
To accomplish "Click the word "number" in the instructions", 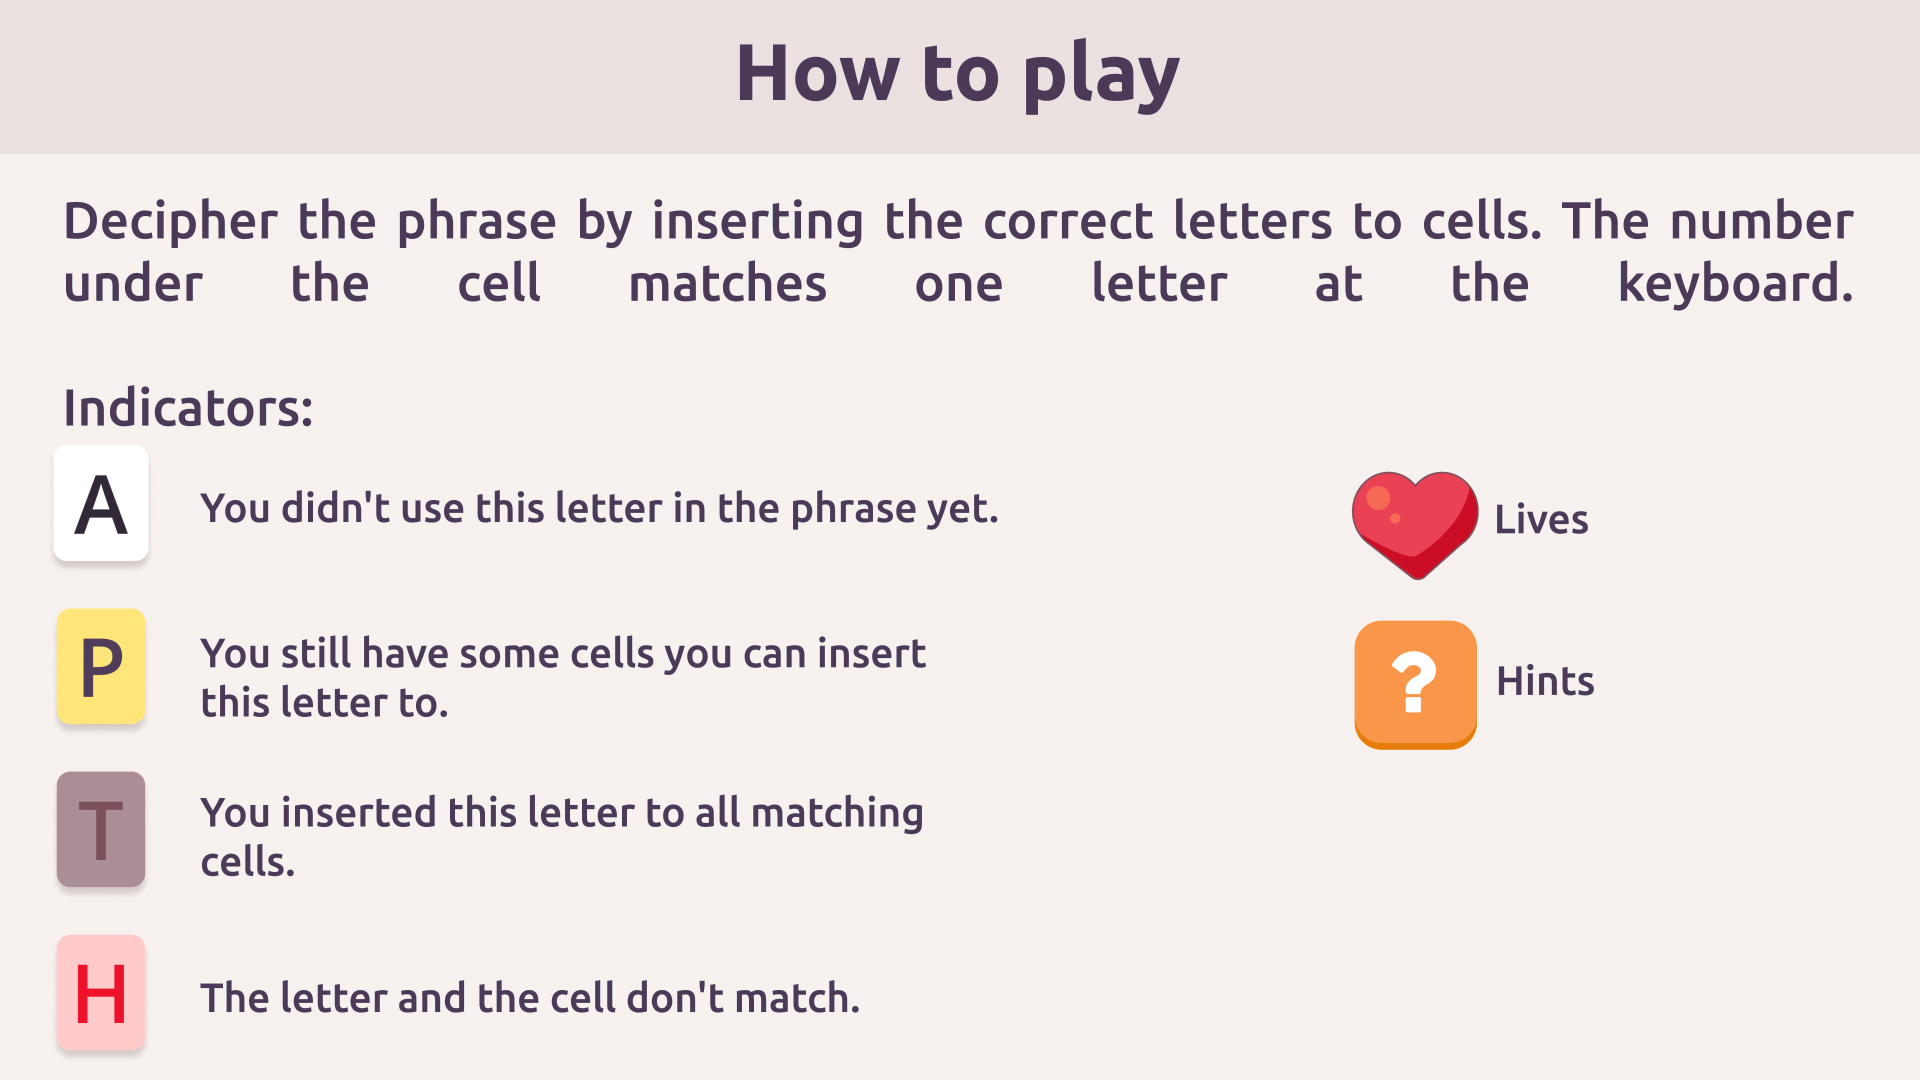I will [1761, 221].
